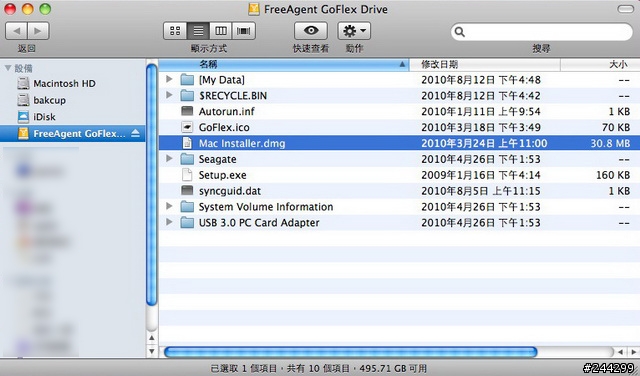Expand the $RECYCLE.BIN folder
The image size is (640, 376).
[169, 95]
